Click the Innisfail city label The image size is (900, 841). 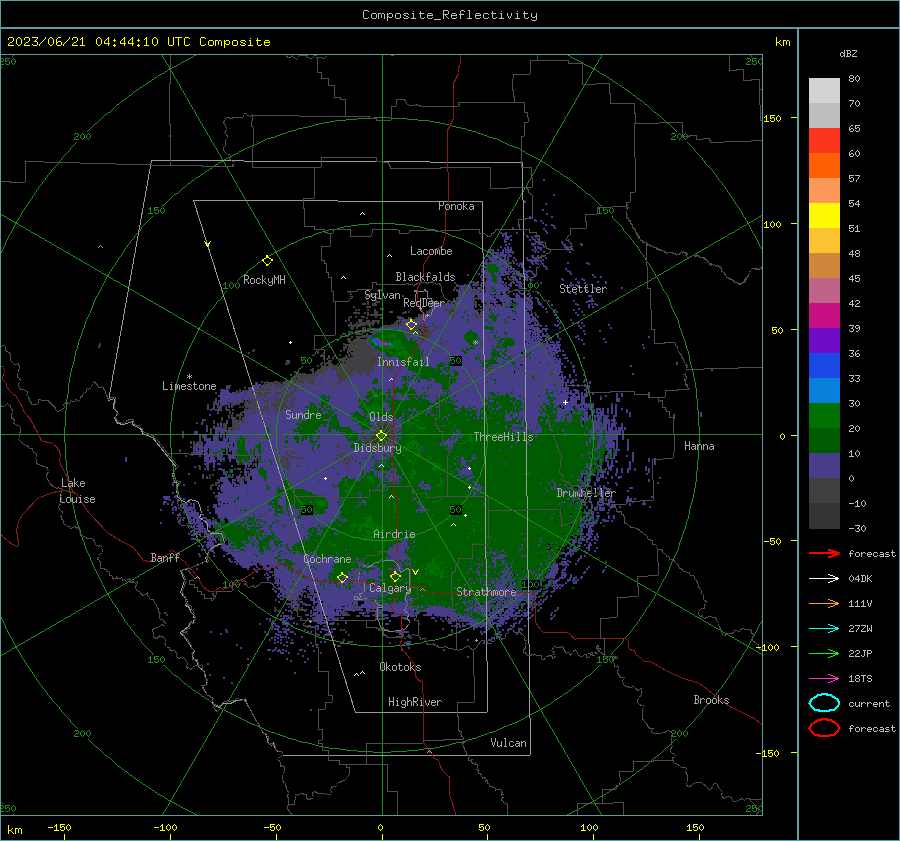[x=403, y=362]
